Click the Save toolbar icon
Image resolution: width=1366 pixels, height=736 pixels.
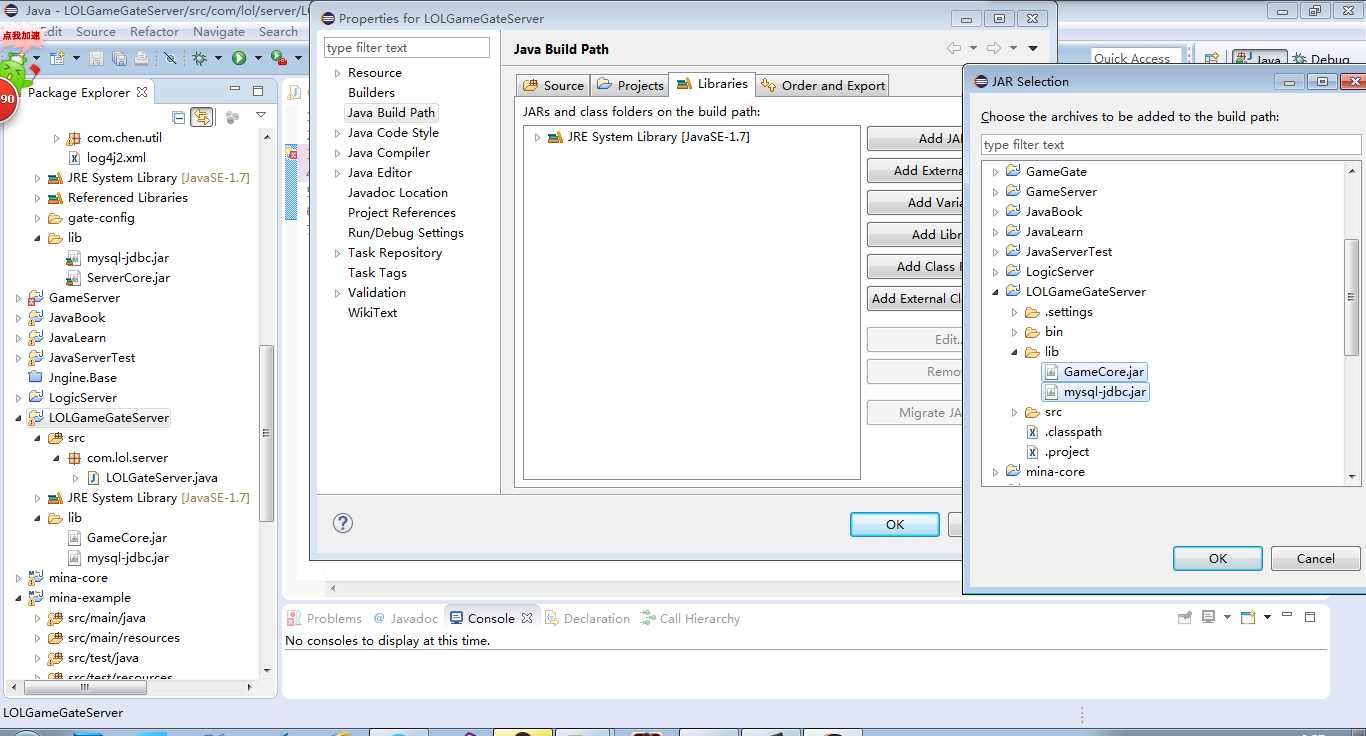coord(97,59)
